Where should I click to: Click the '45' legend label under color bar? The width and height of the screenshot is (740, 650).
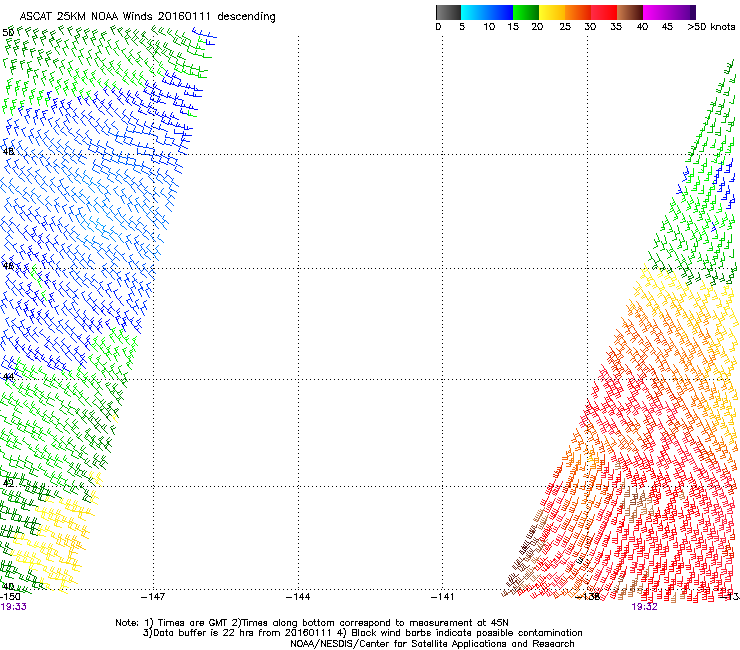(667, 26)
